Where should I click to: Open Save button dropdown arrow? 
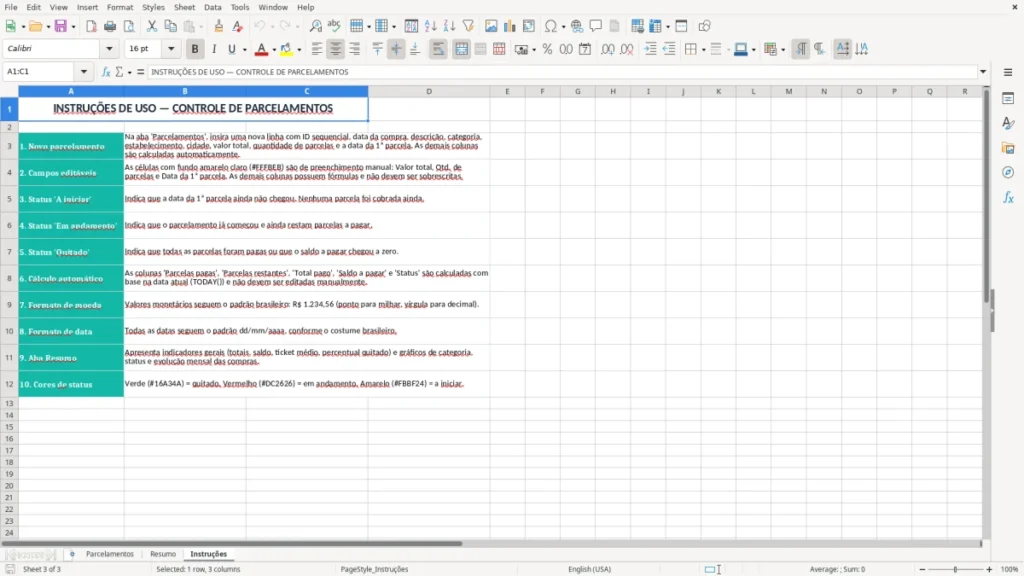73,27
